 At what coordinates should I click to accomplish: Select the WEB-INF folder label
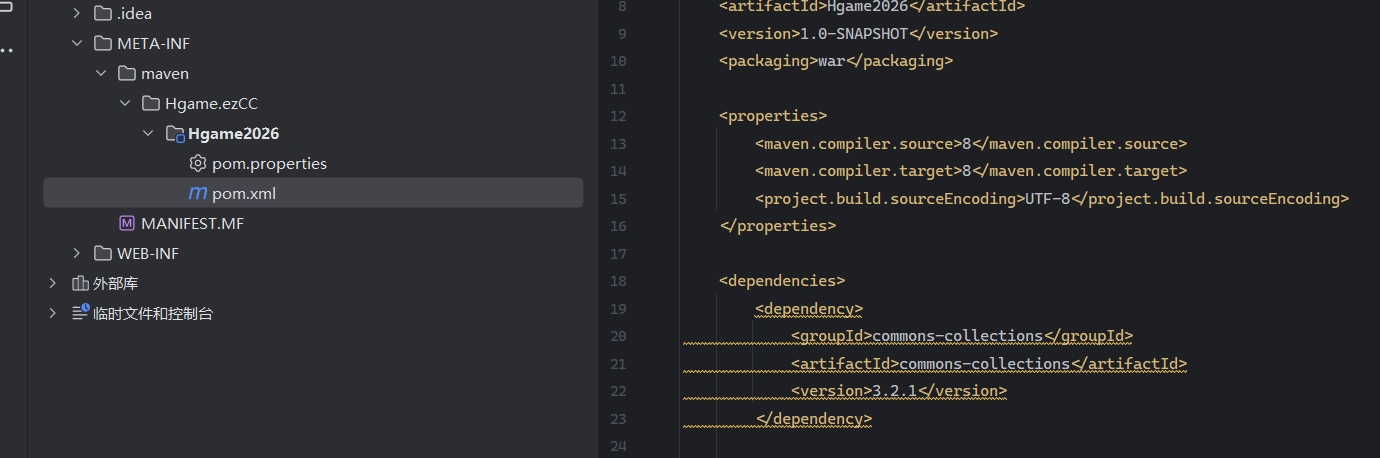[x=148, y=253]
